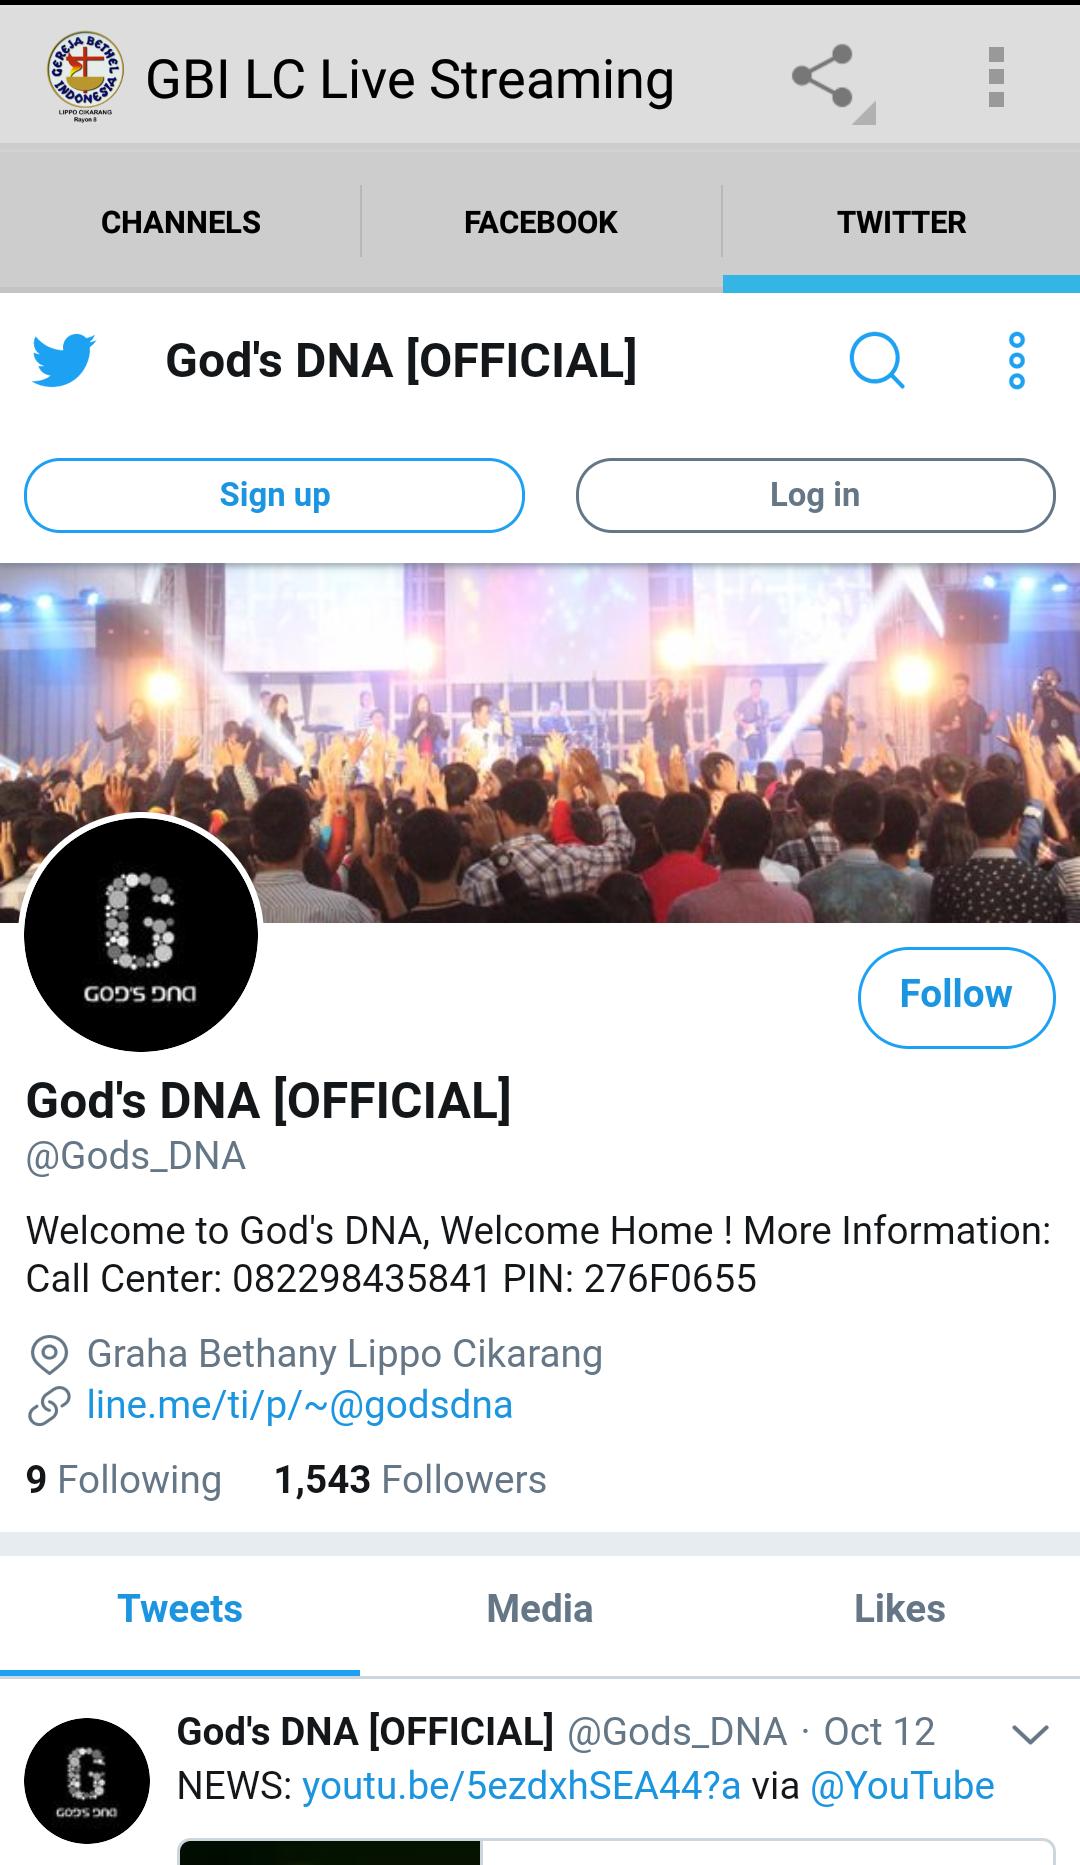Open the app overflow menu
This screenshot has width=1080, height=1865.
point(995,77)
